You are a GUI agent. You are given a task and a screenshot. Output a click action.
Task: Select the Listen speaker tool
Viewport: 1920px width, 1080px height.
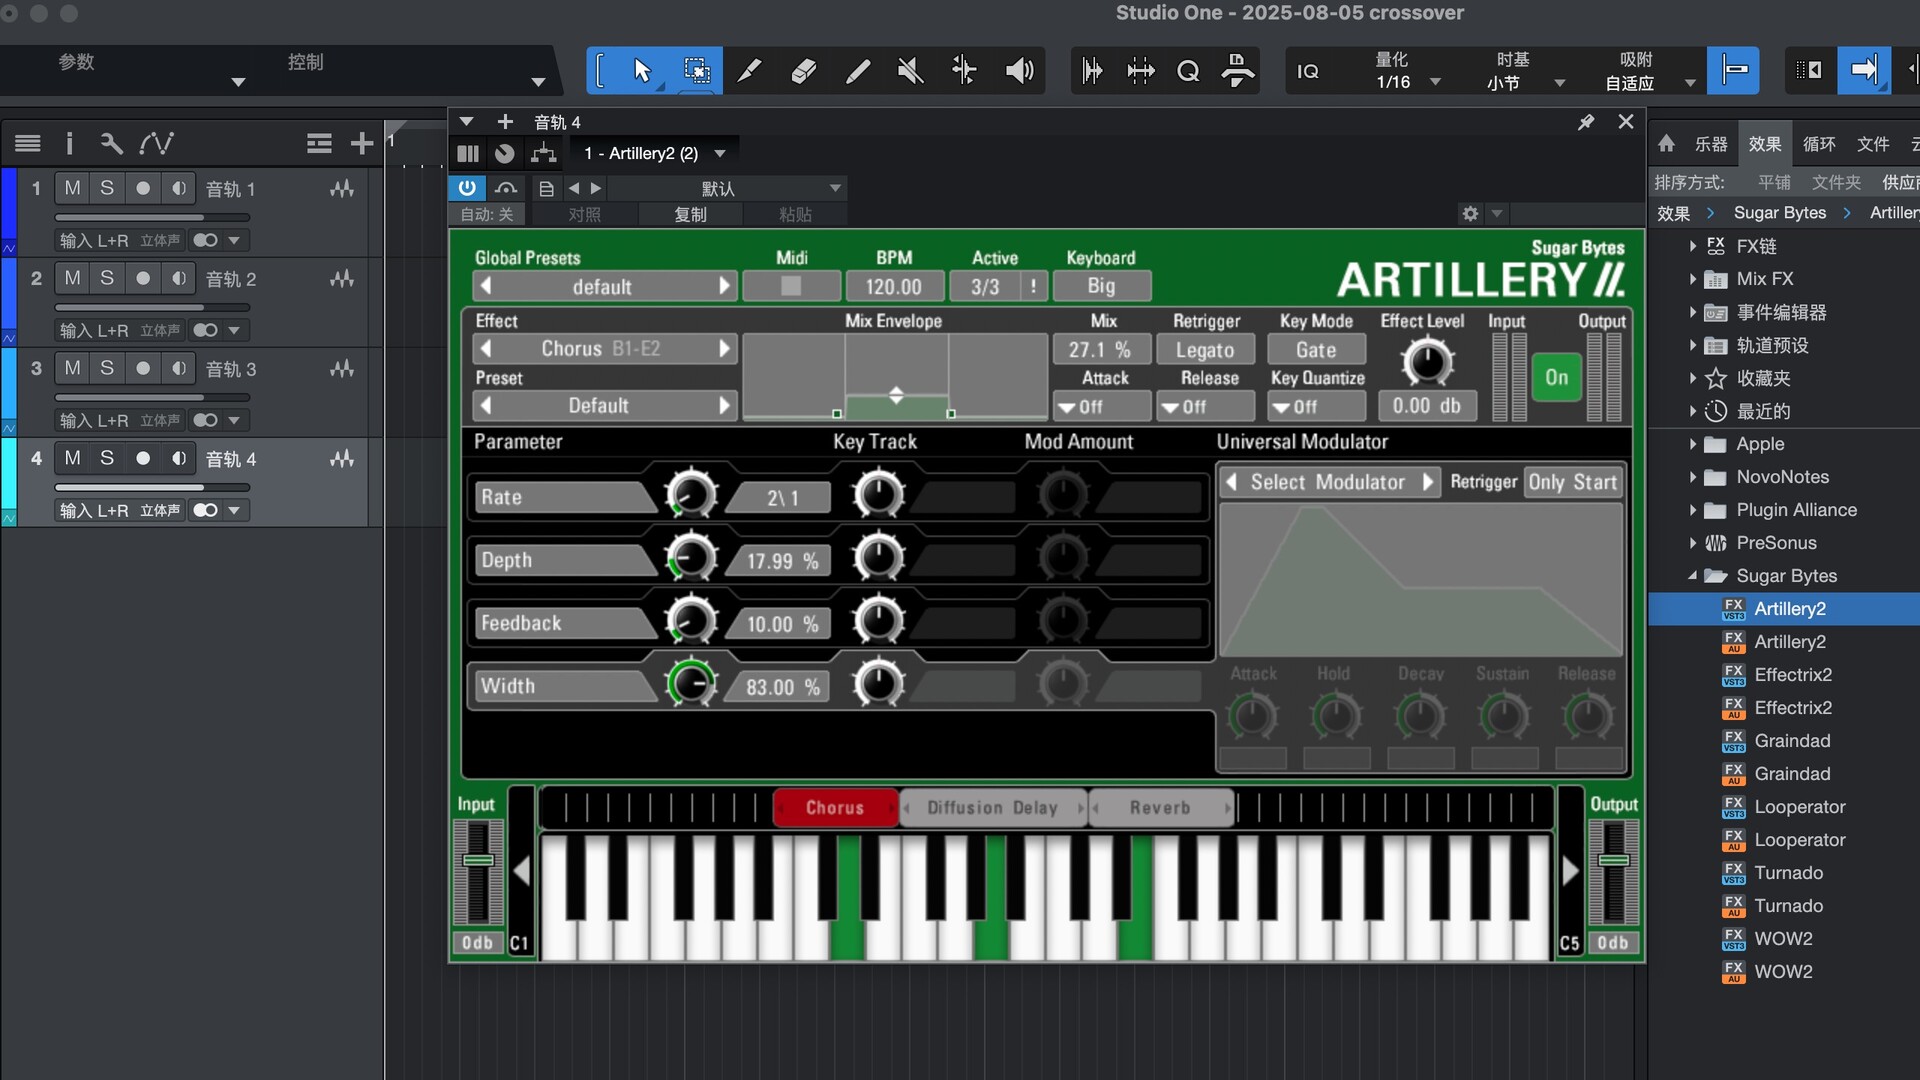[1019, 70]
